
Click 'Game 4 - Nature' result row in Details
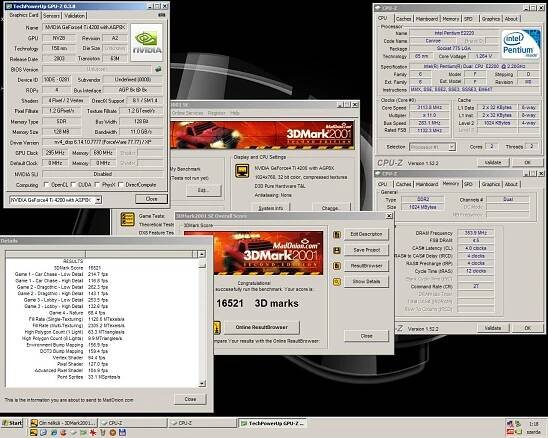coord(76,313)
